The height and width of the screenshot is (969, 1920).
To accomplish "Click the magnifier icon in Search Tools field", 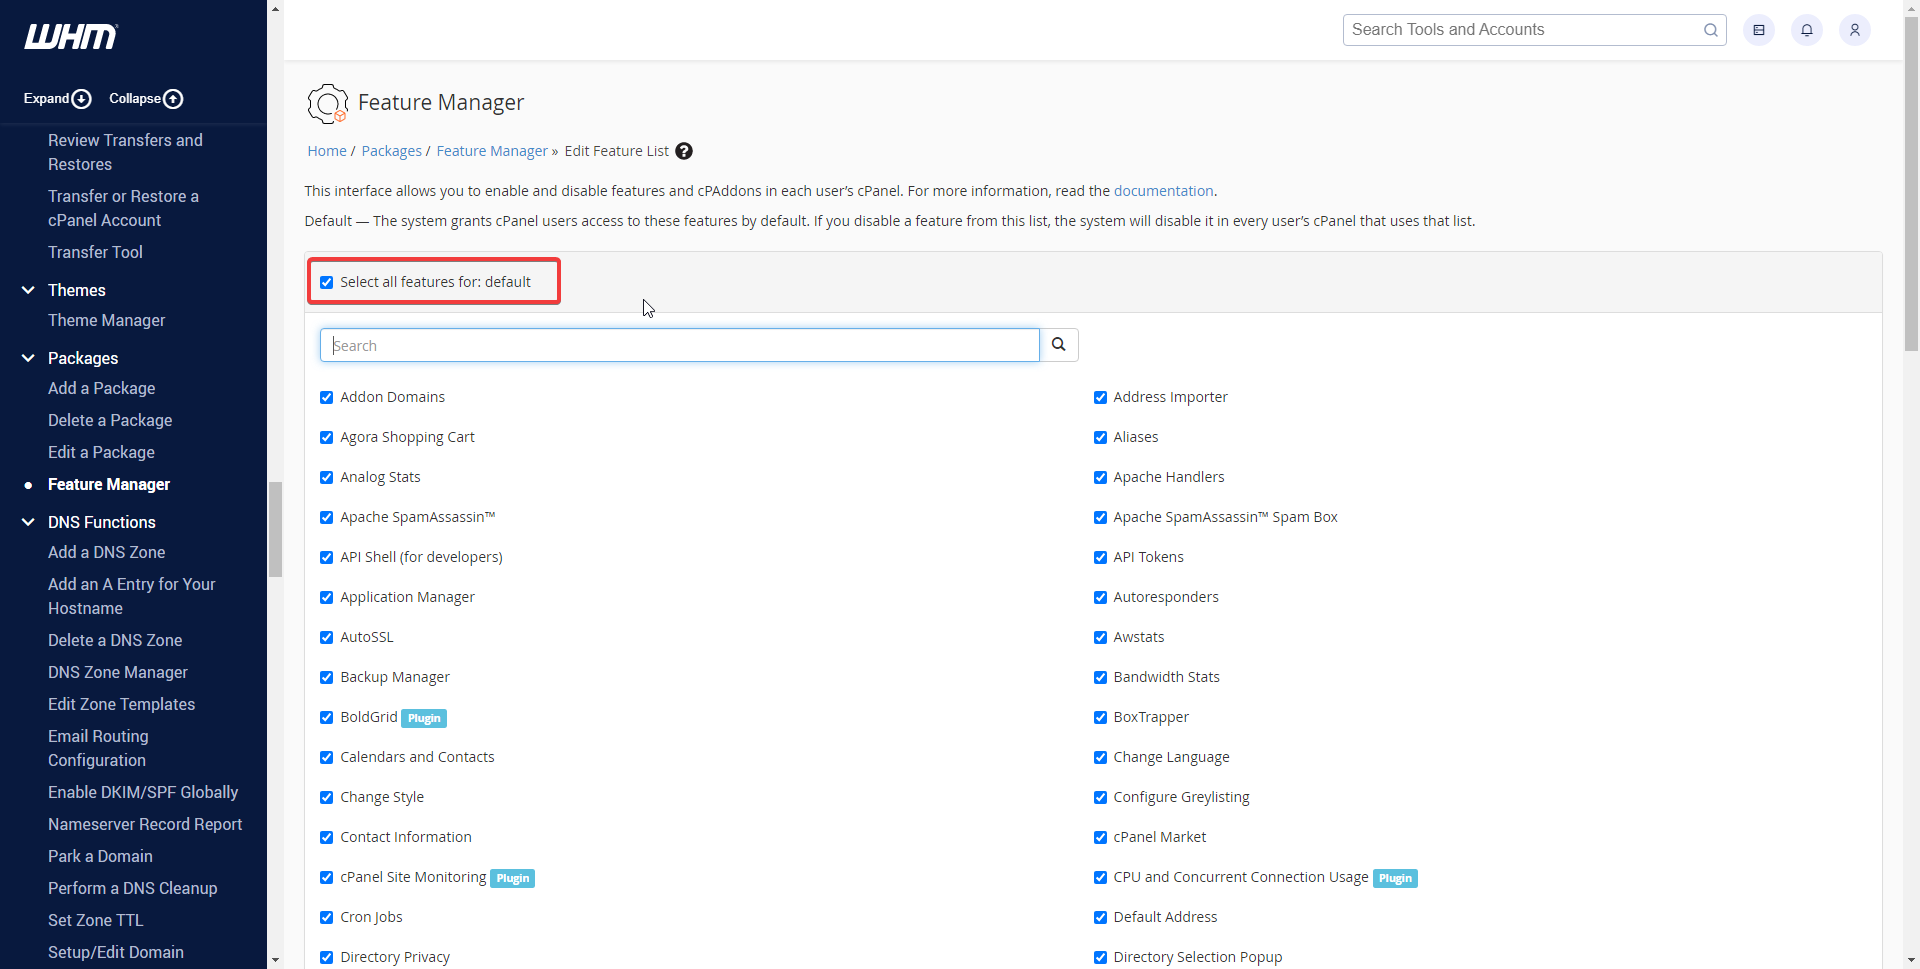I will (1711, 30).
